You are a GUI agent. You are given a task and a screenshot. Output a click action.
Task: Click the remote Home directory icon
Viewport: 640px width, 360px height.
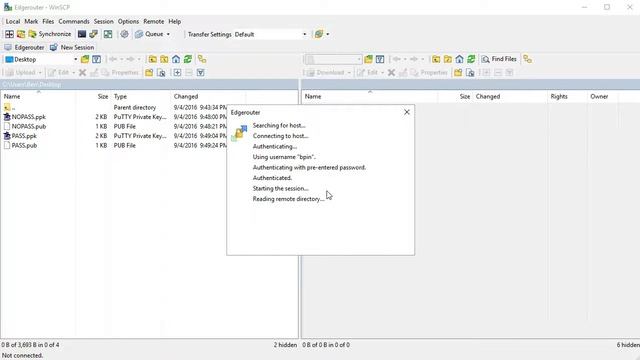(460, 60)
